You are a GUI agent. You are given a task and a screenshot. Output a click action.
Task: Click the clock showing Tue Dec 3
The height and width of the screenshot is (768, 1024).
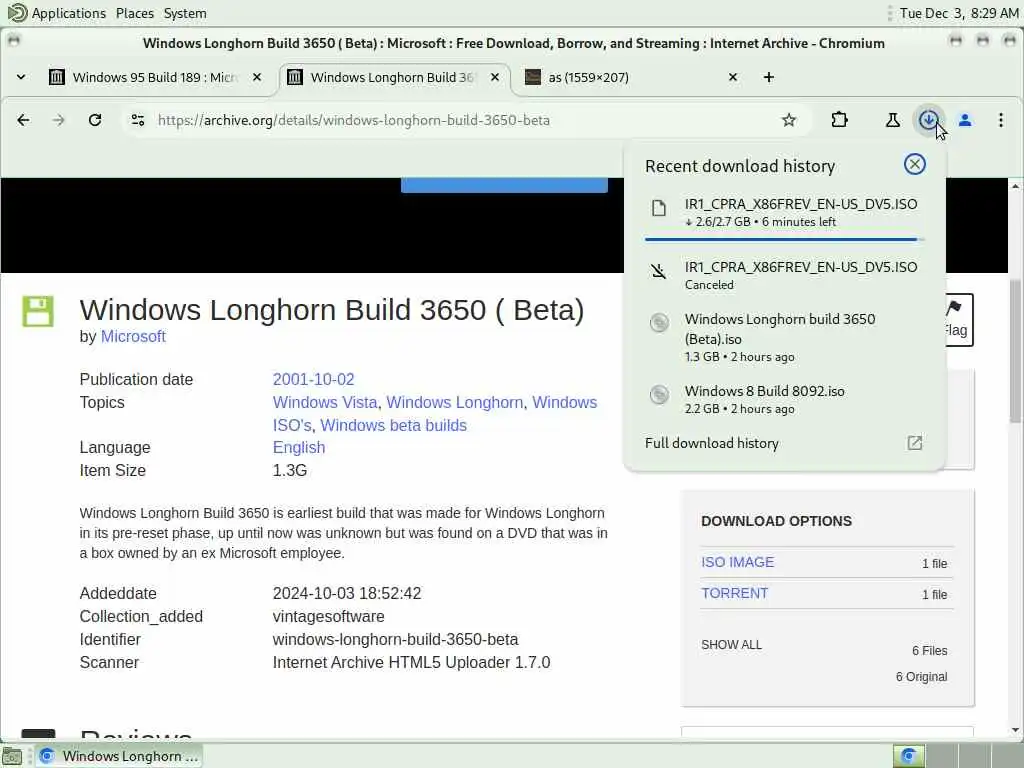click(959, 13)
